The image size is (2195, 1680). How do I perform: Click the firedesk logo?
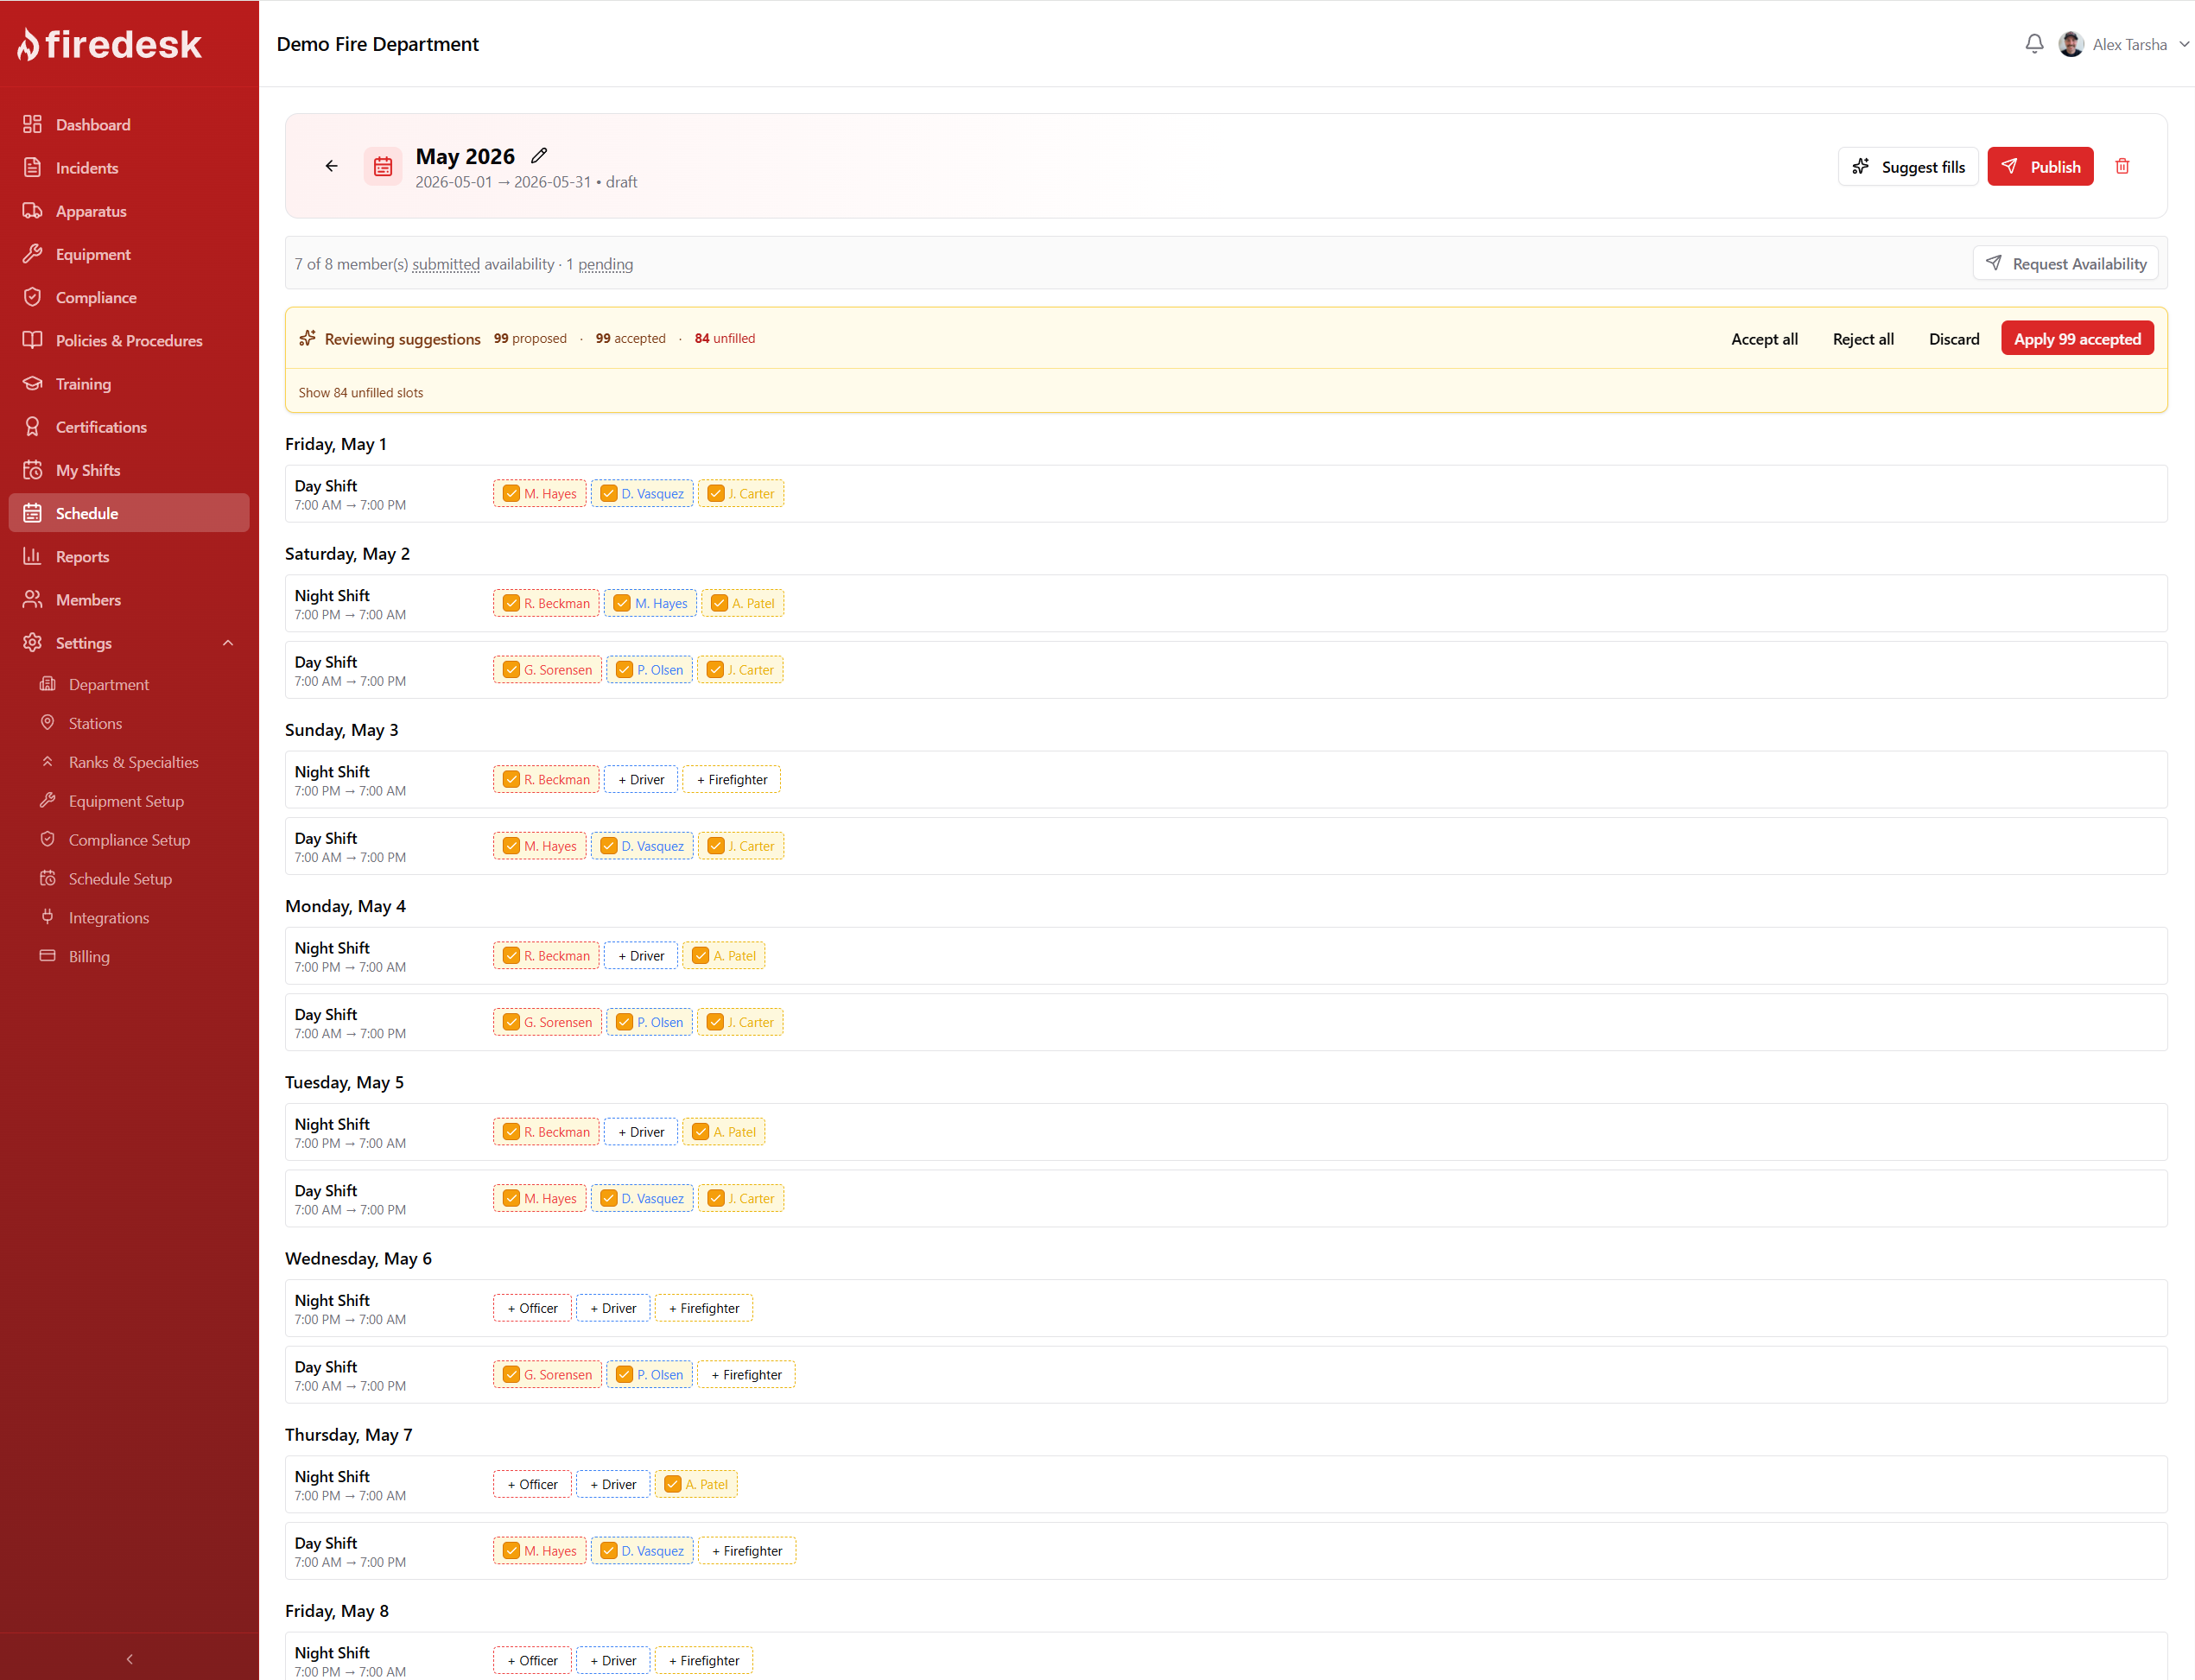coord(110,44)
